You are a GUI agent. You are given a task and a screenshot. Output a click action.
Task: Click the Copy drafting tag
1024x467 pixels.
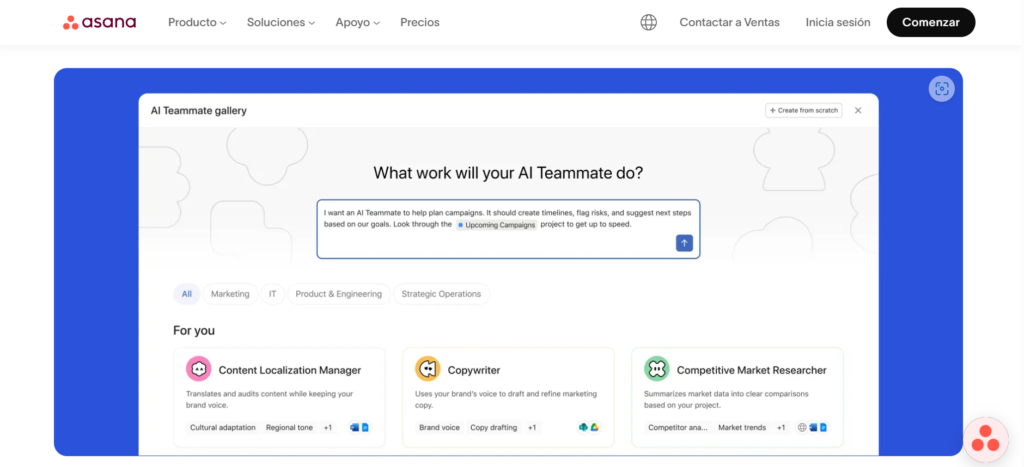click(494, 428)
